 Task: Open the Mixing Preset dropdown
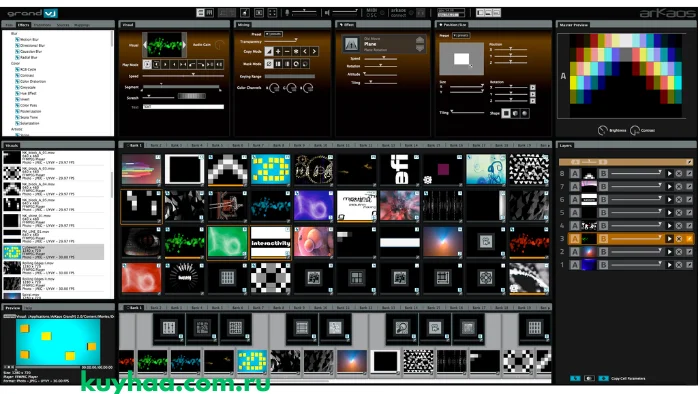coord(273,34)
